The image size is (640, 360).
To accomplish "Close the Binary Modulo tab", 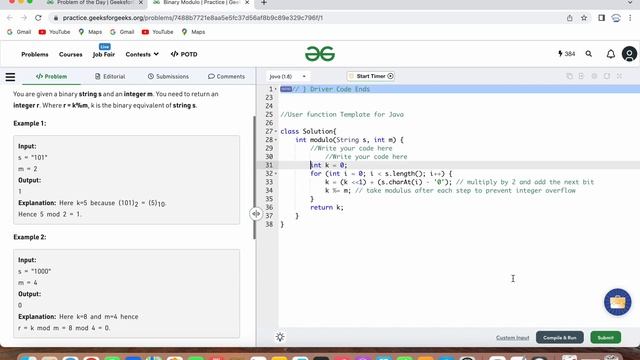I will point(247,2).
